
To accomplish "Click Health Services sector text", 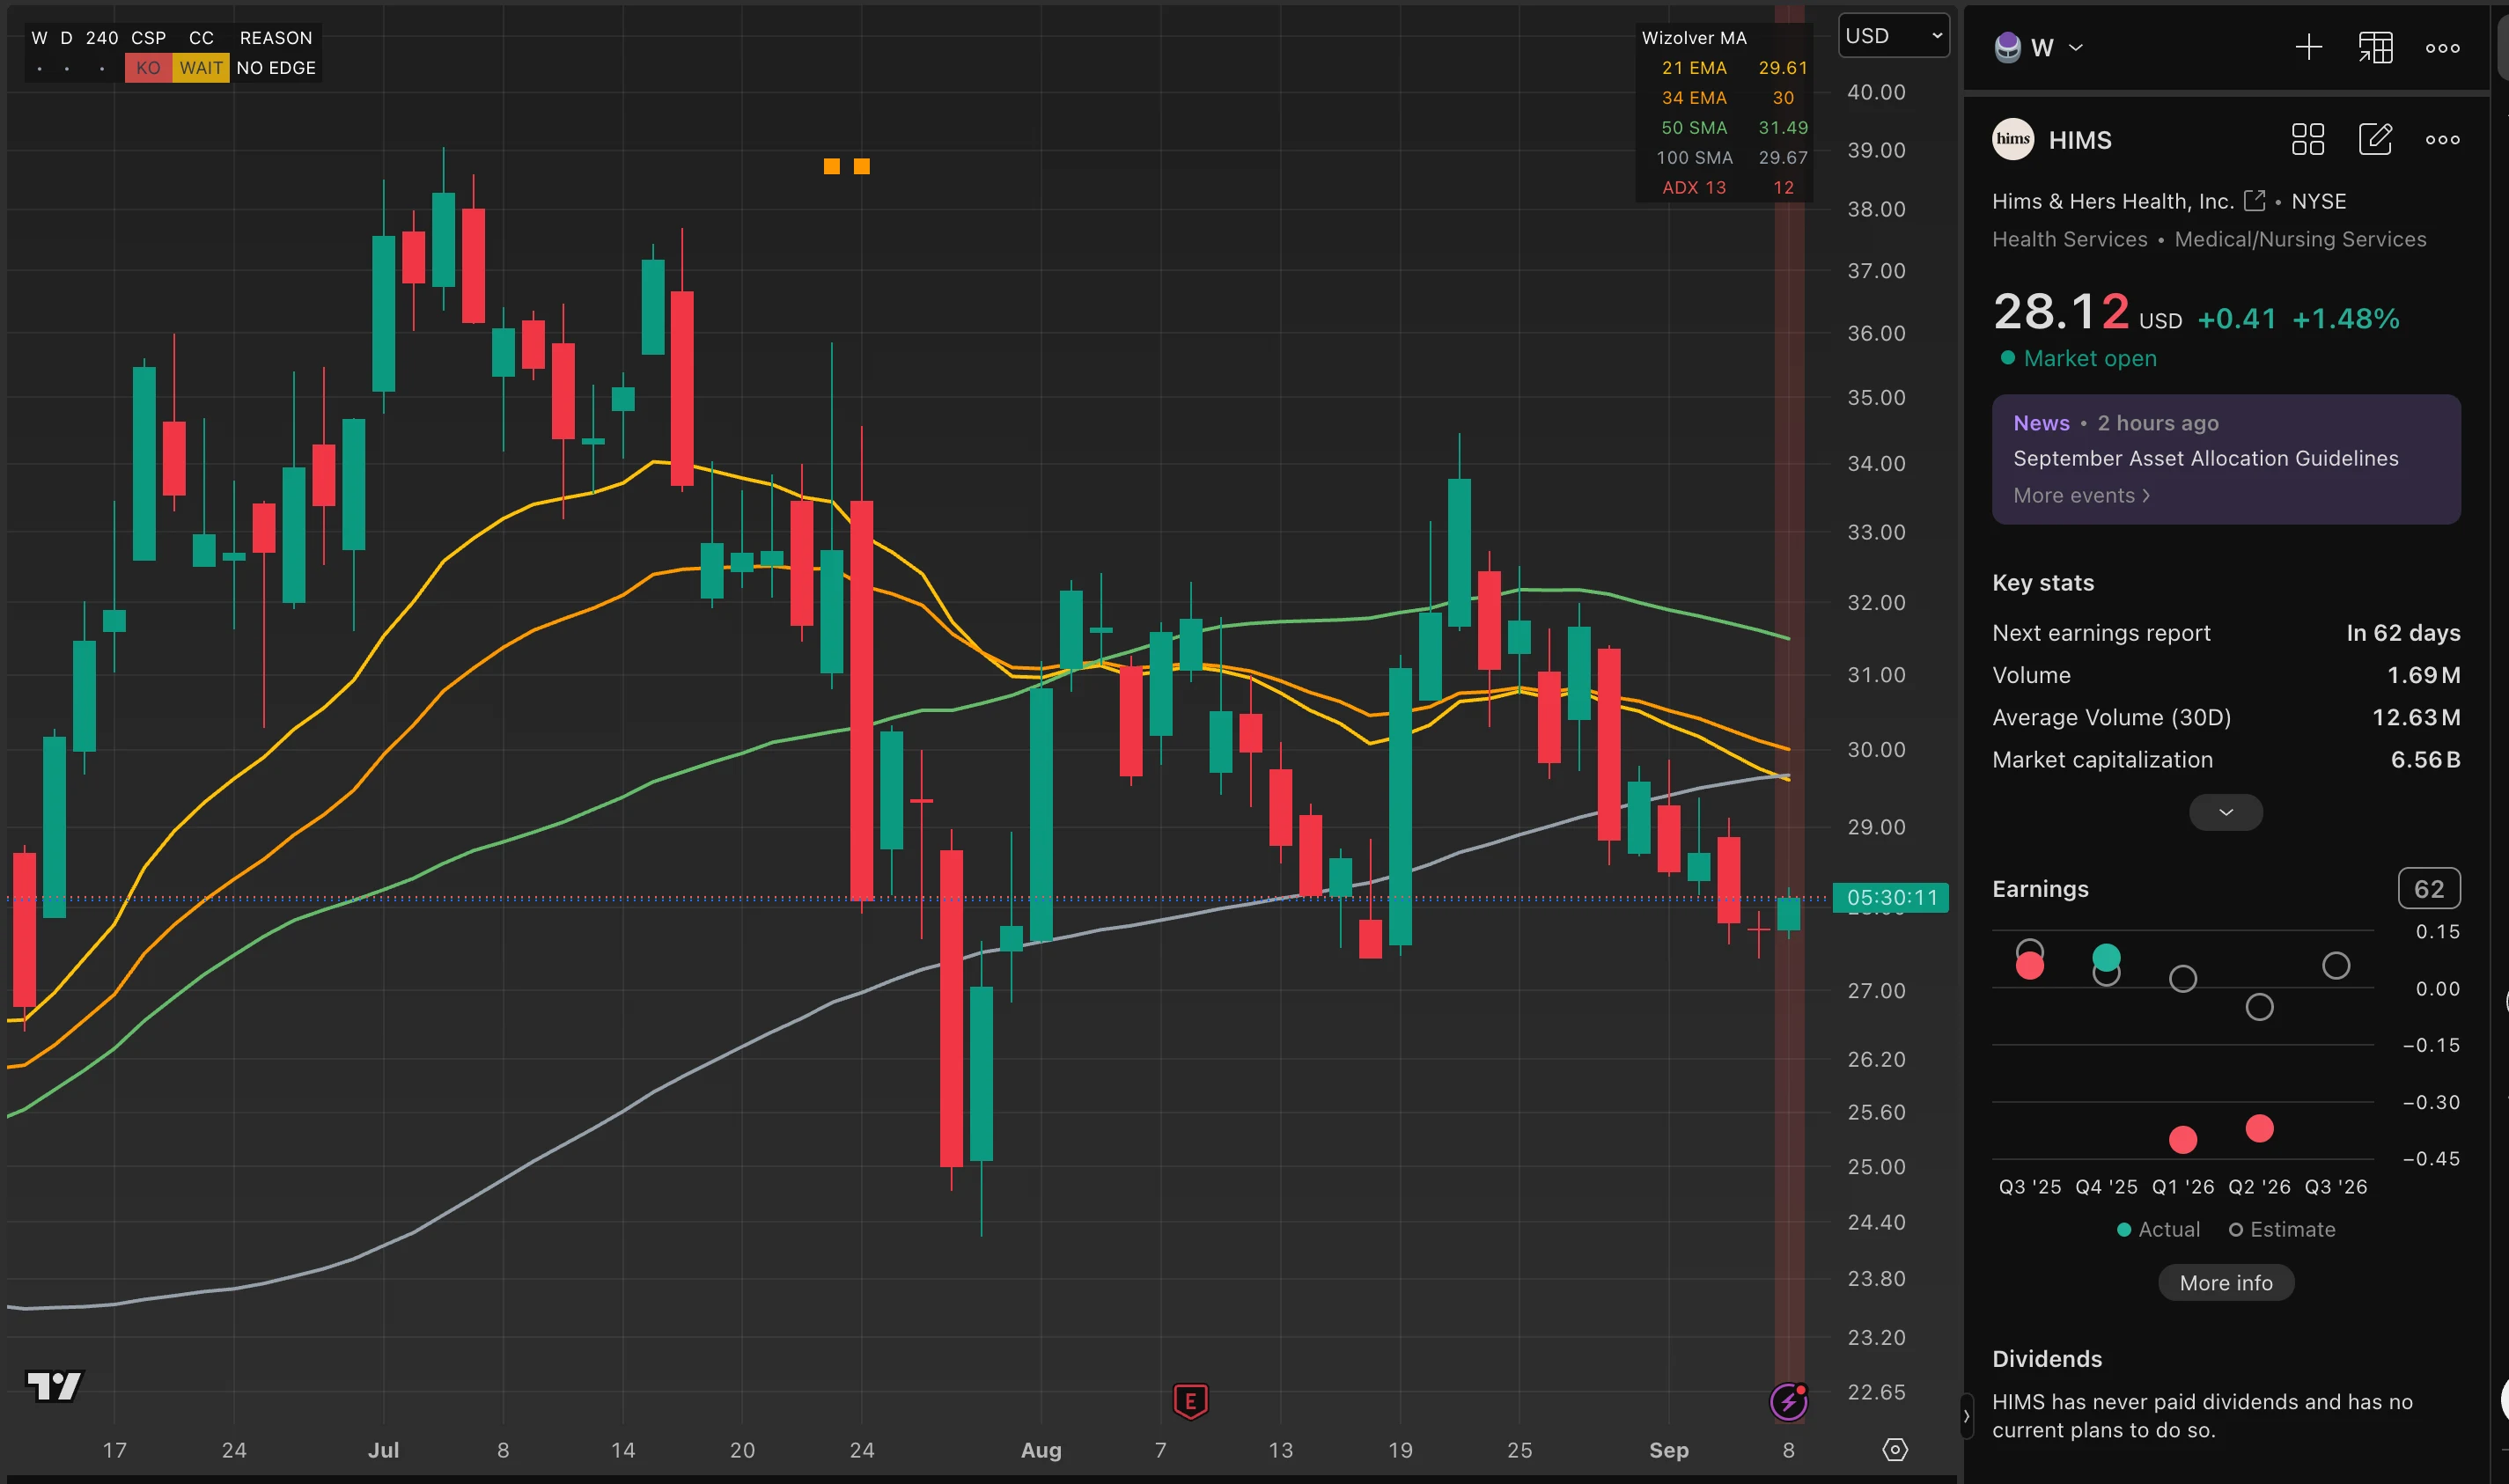I will click(x=2069, y=239).
